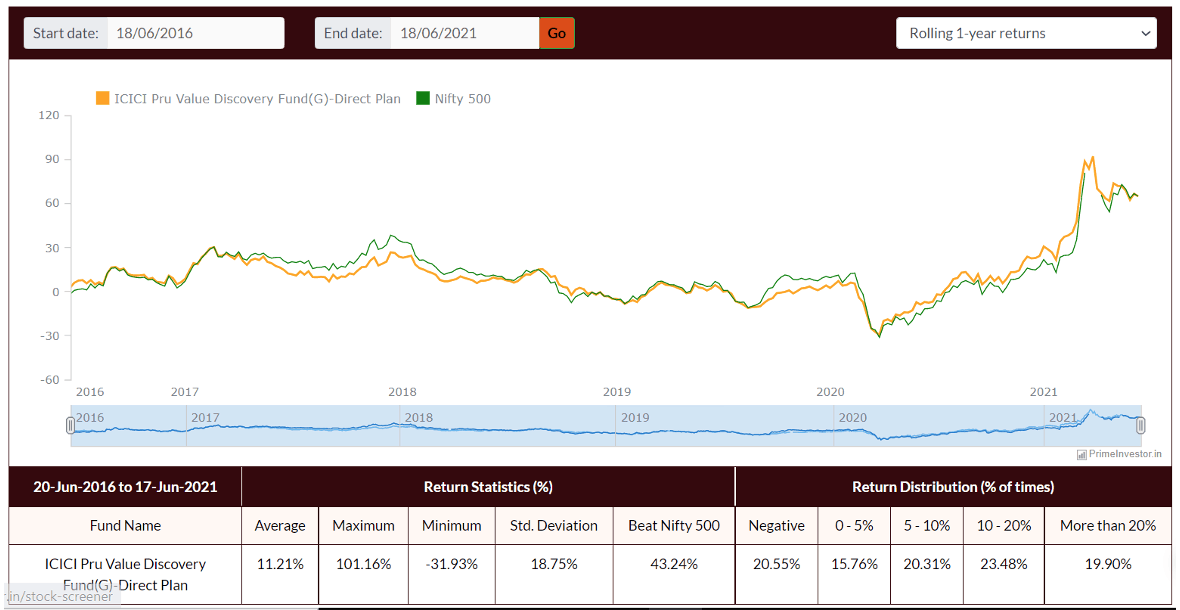
Task: Click the orange Go button
Action: click(557, 33)
